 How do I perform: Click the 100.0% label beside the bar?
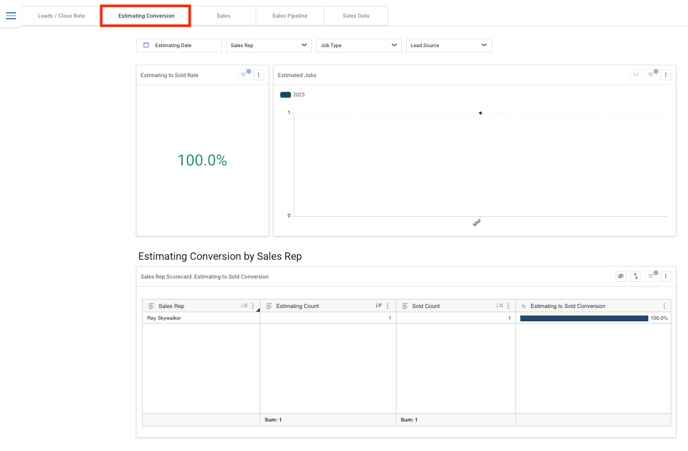tap(659, 318)
